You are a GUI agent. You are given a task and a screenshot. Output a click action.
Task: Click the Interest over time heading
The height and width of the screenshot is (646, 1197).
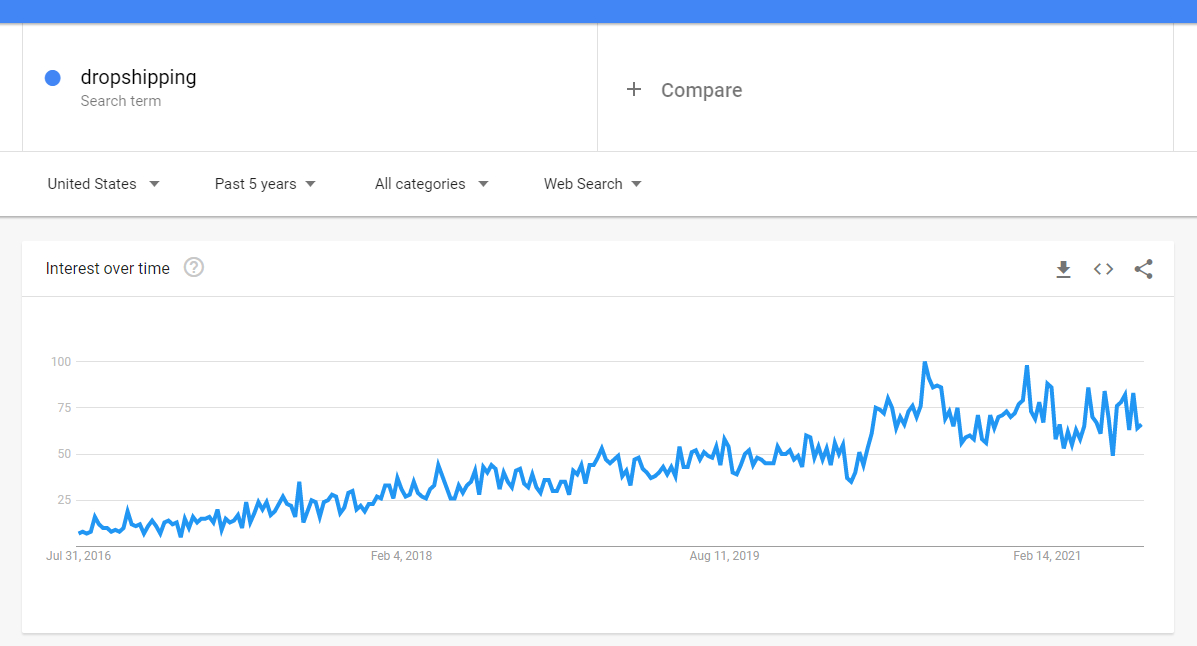[107, 268]
